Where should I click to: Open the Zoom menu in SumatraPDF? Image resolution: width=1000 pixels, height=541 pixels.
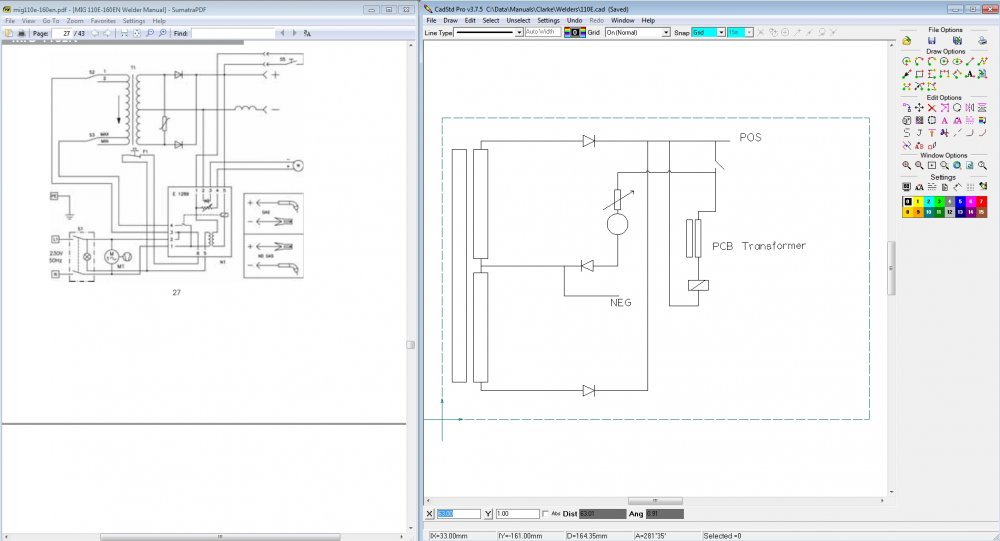tap(75, 21)
